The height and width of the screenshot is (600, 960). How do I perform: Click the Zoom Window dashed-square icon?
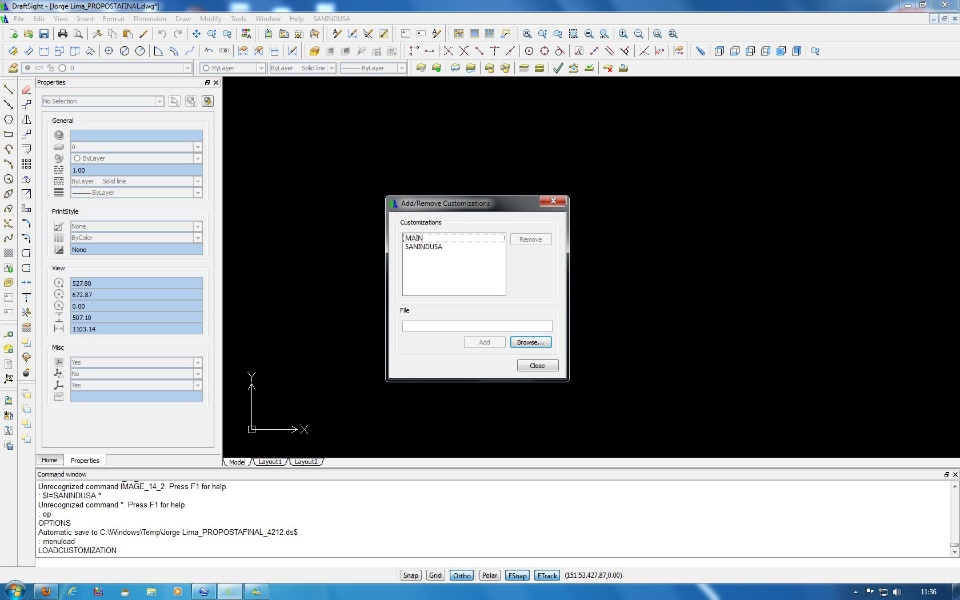click(573, 34)
